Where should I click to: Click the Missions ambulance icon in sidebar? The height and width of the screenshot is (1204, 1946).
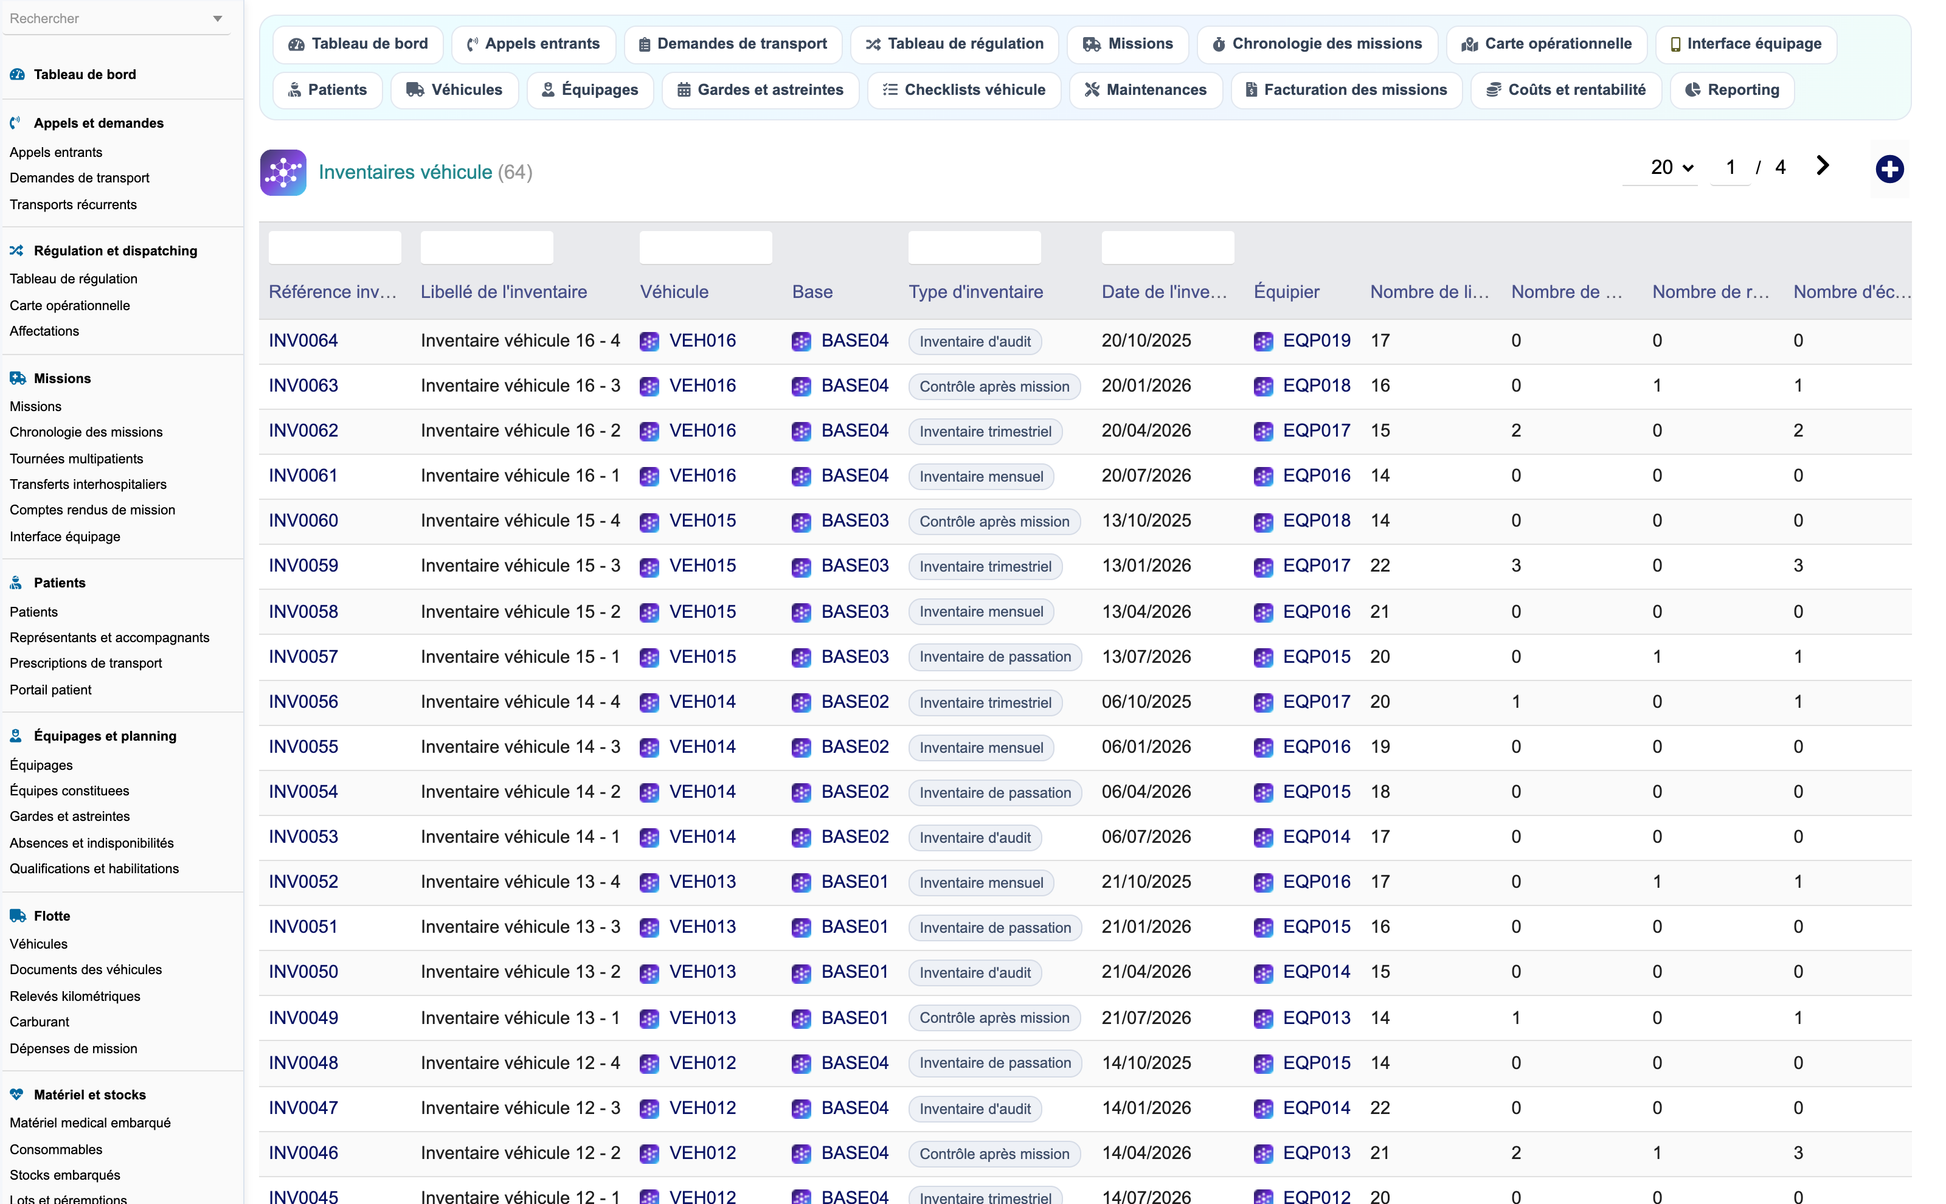17,378
